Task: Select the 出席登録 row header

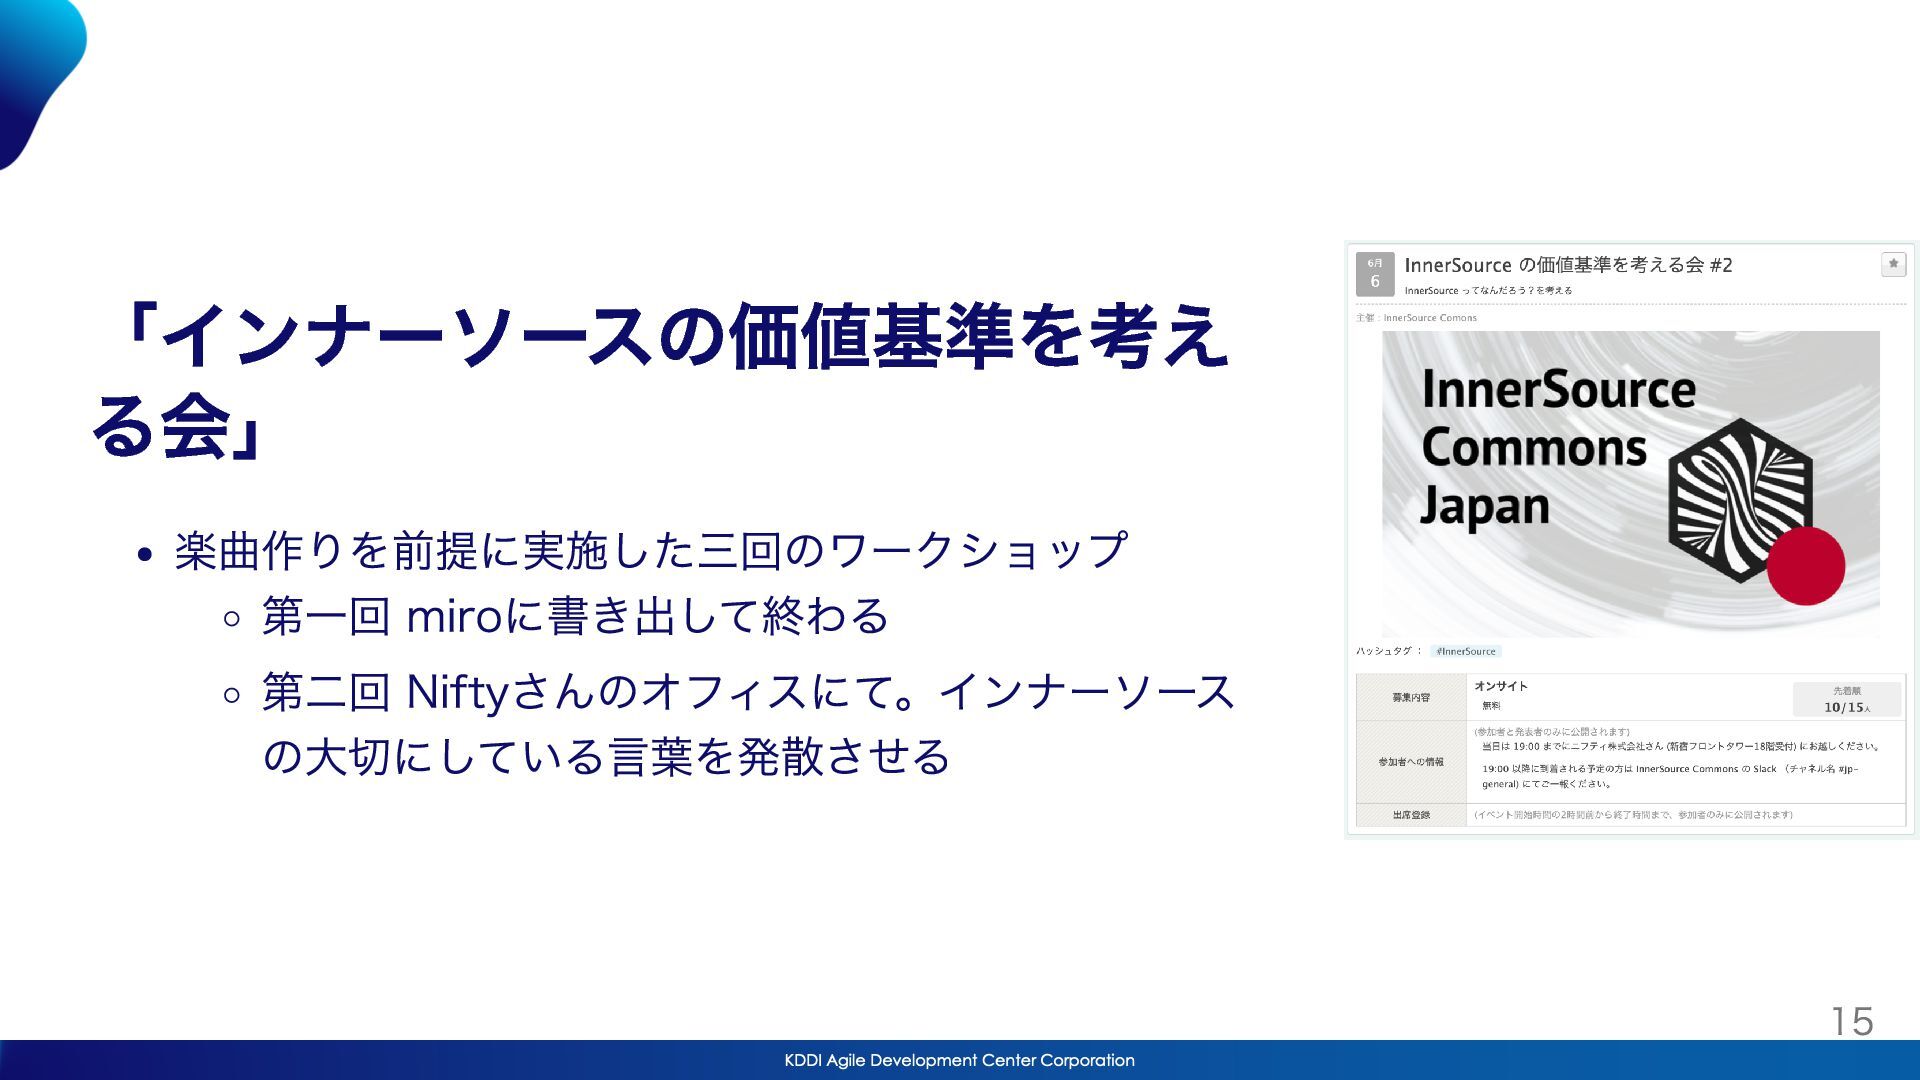Action: pyautogui.click(x=1410, y=815)
